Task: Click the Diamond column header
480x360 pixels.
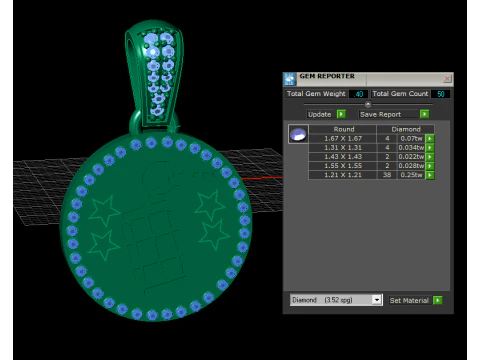Action: [x=406, y=129]
